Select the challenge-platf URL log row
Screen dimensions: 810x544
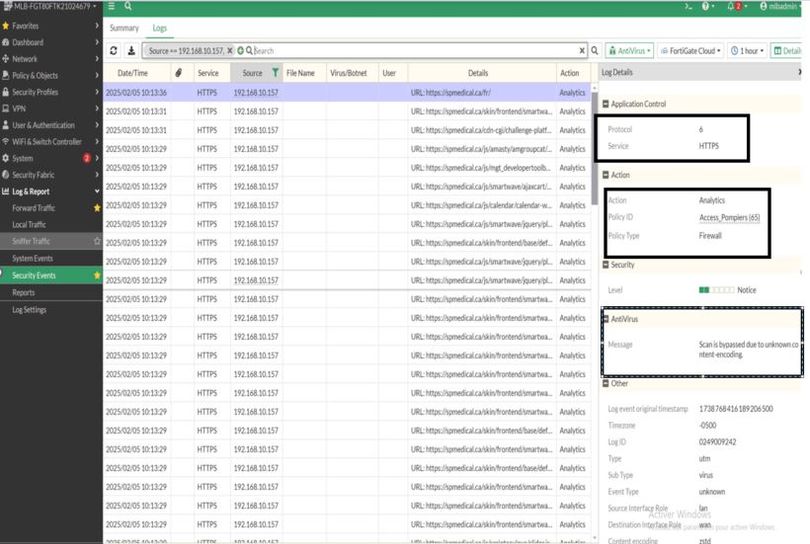(x=347, y=130)
